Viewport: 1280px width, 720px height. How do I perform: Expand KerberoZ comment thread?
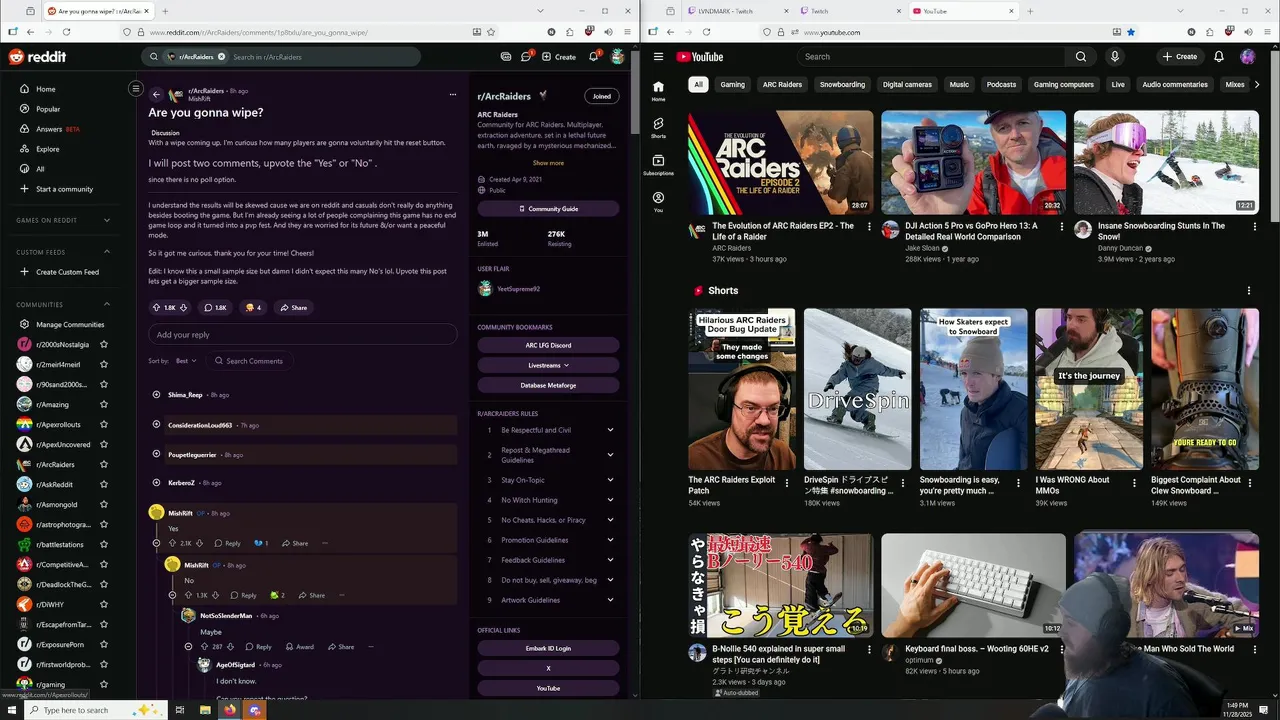[156, 483]
